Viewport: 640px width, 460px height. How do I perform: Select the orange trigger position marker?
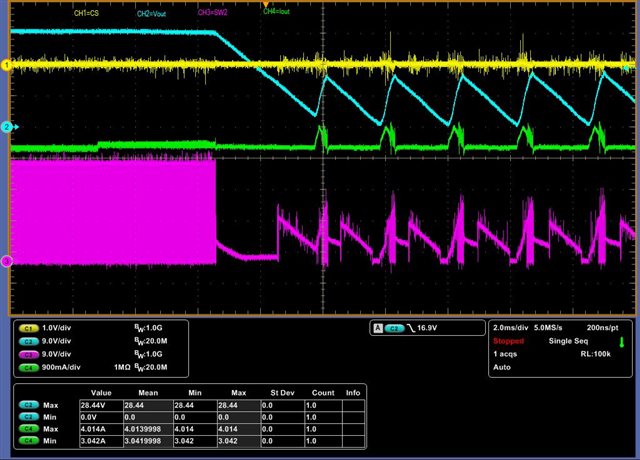point(266,4)
